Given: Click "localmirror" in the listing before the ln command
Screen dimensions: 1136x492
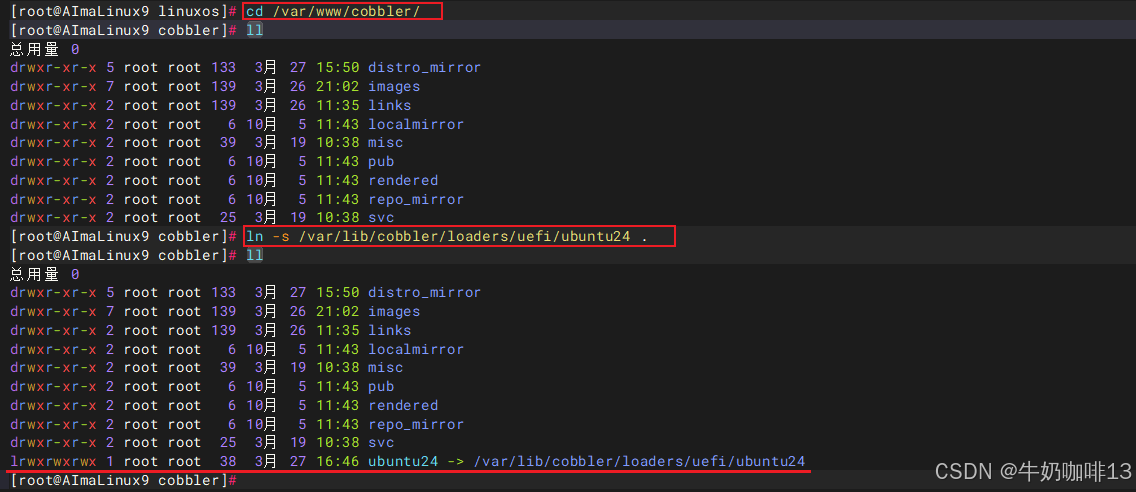Looking at the screenshot, I should (416, 124).
